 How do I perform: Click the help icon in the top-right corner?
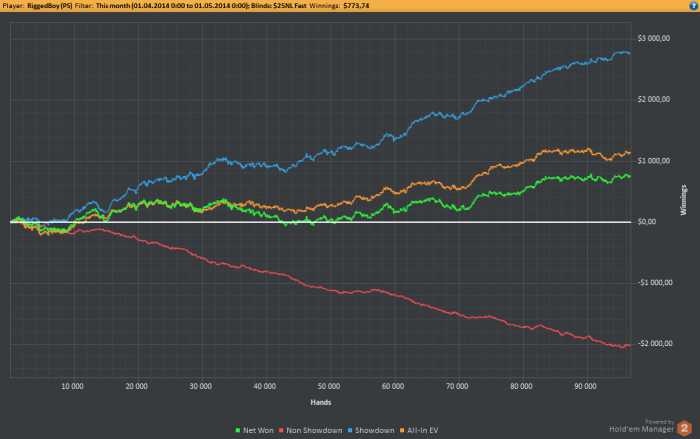[x=695, y=5]
